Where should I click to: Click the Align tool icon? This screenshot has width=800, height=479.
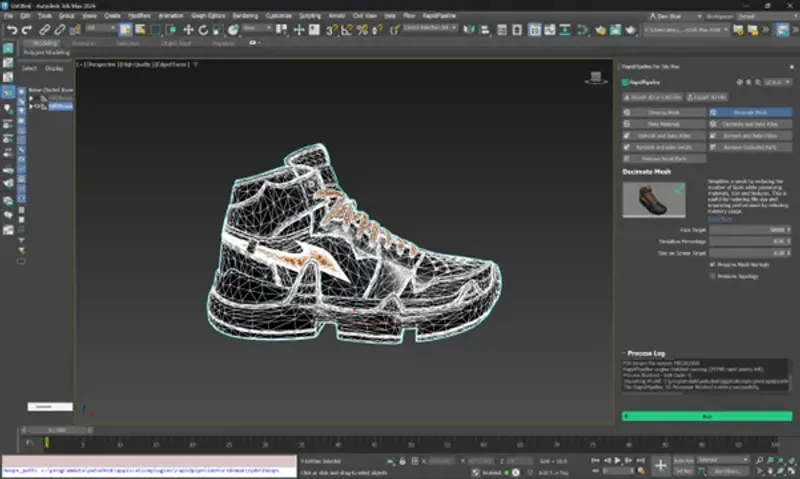485,30
